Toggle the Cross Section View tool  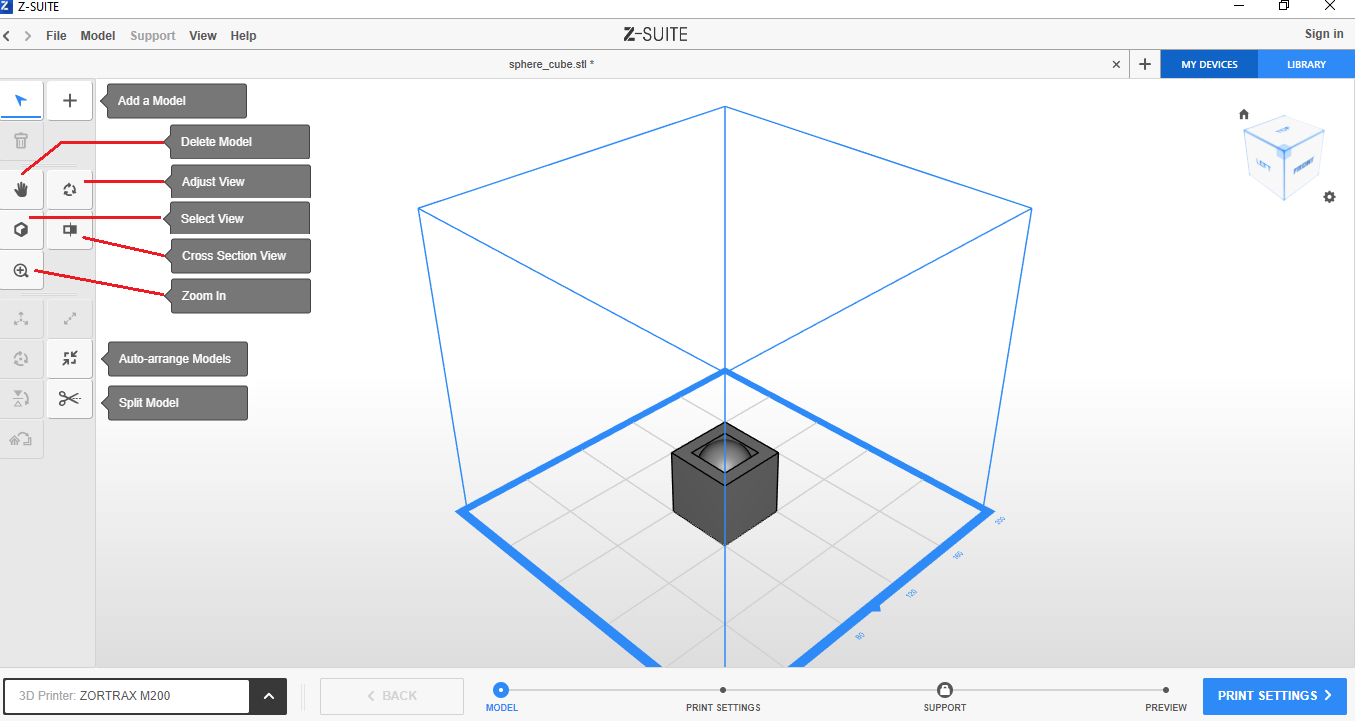70,230
